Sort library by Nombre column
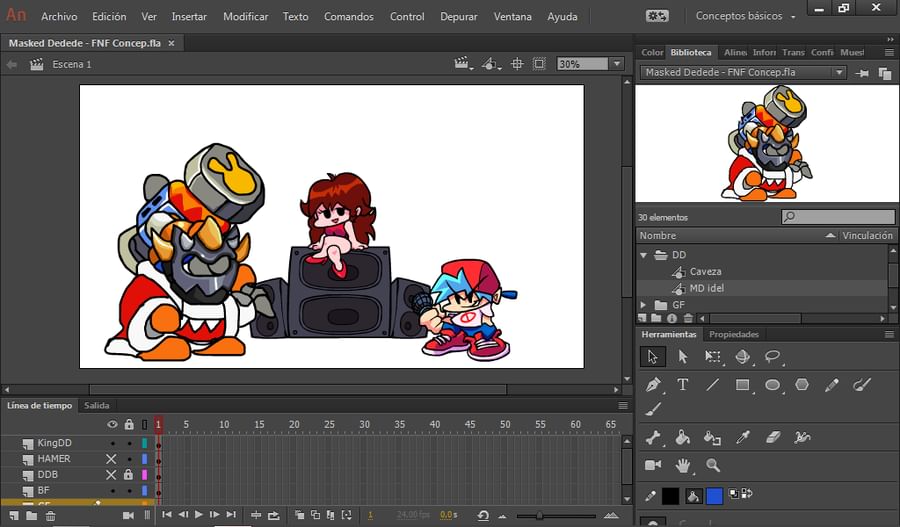This screenshot has height=527, width=900. tap(736, 235)
